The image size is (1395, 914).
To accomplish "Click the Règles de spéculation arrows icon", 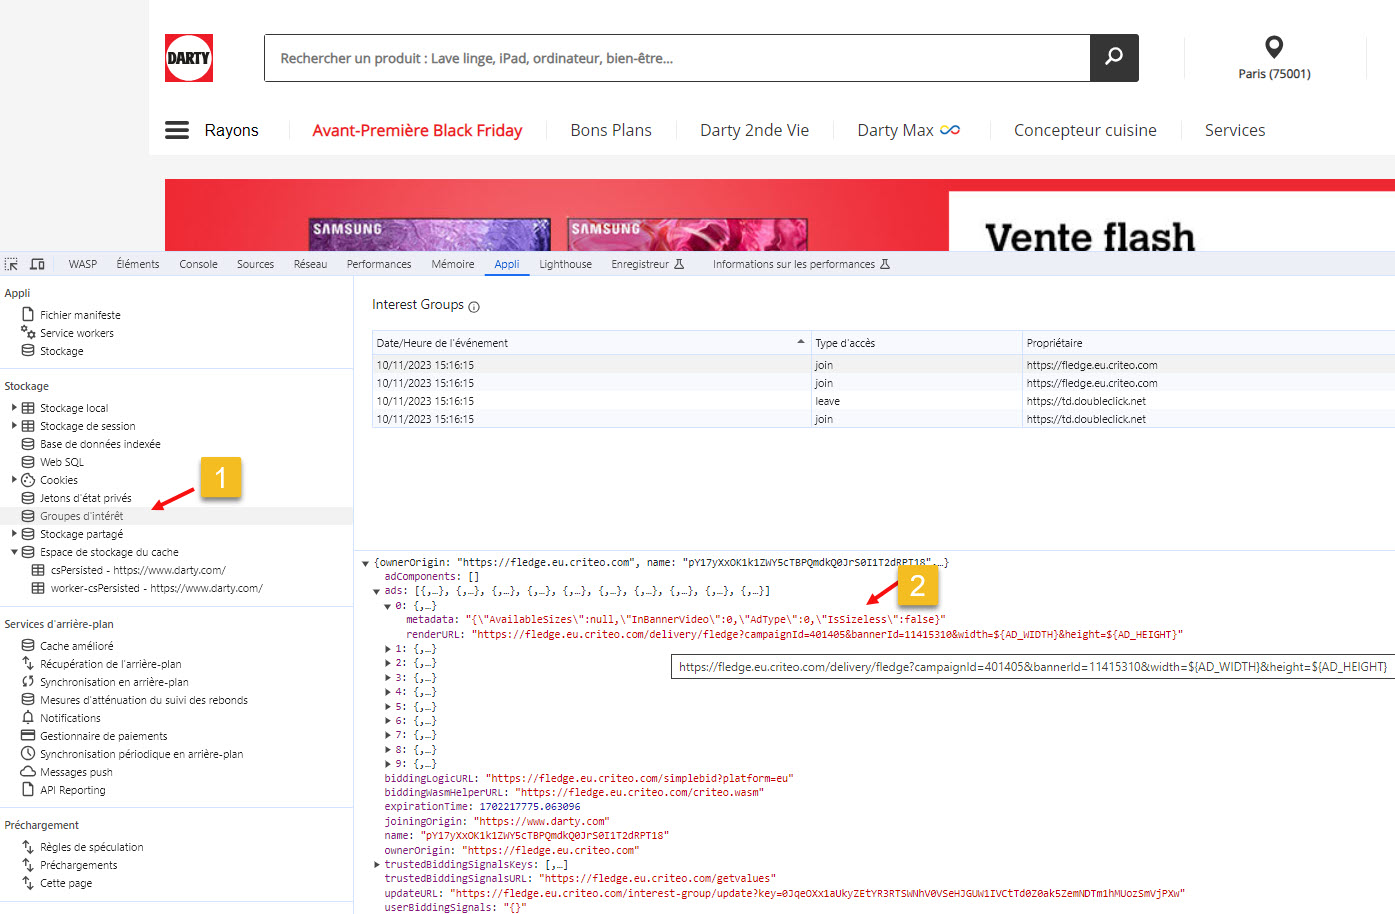I will [x=28, y=847].
